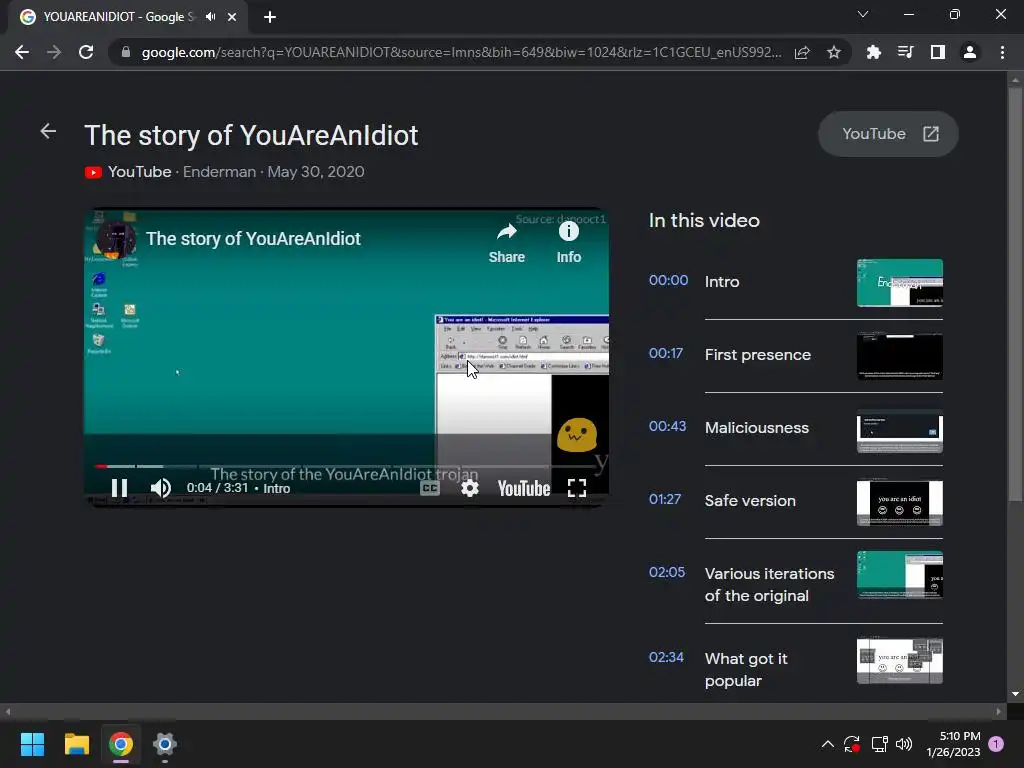Open the taskbar network icon
The image size is (1024, 768).
tap(879, 744)
